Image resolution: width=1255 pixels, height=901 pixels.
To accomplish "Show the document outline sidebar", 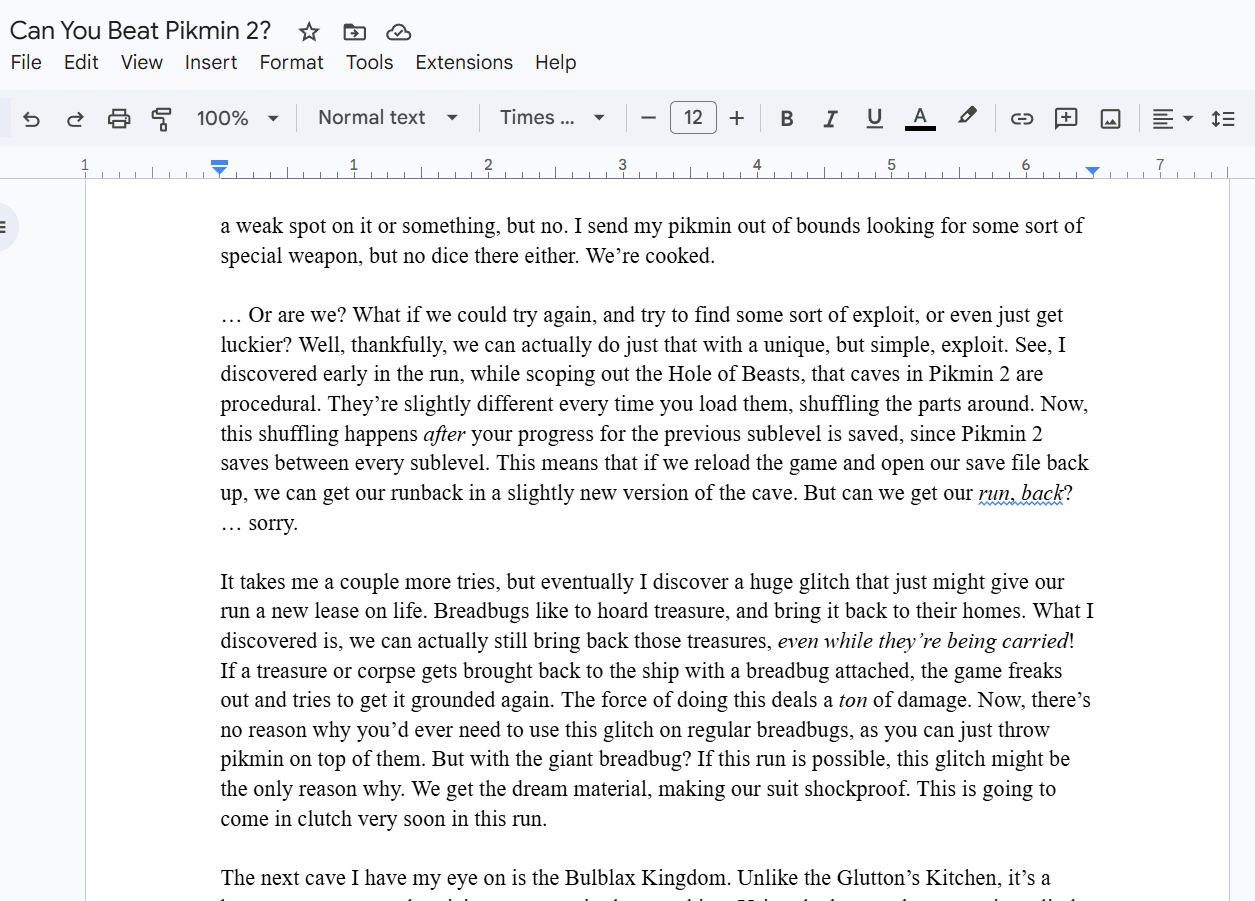I will click(x=5, y=227).
